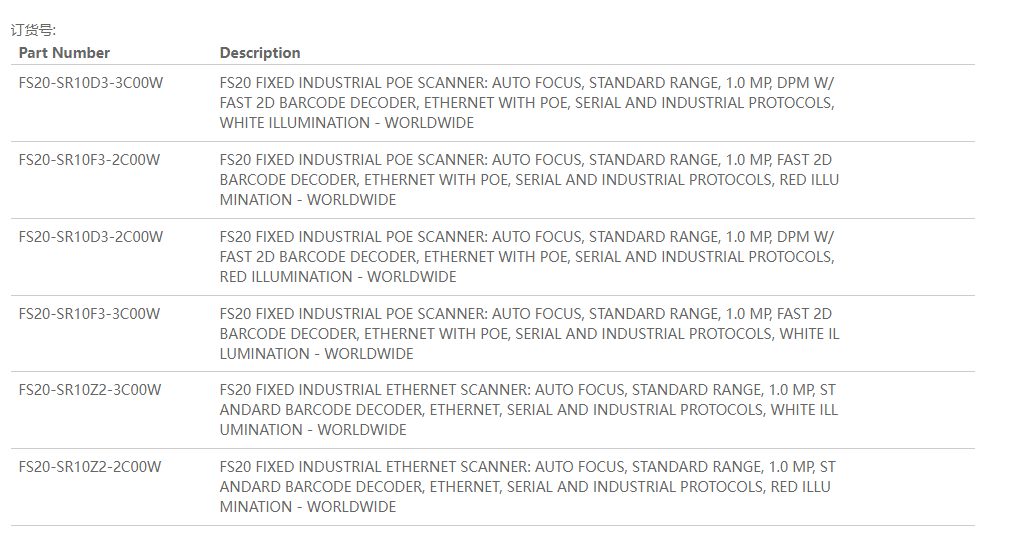Click the description of FS20-SR10D3-2C00W
This screenshot has height=552, width=1030.
point(527,257)
